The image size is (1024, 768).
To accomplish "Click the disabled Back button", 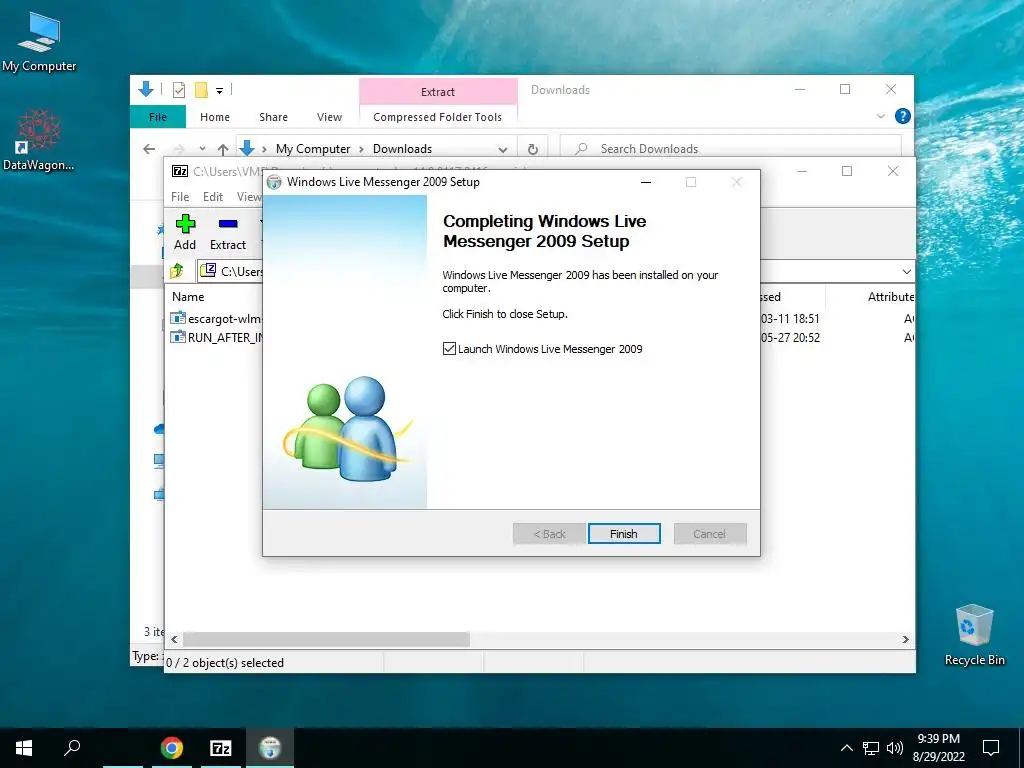I will coord(549,534).
